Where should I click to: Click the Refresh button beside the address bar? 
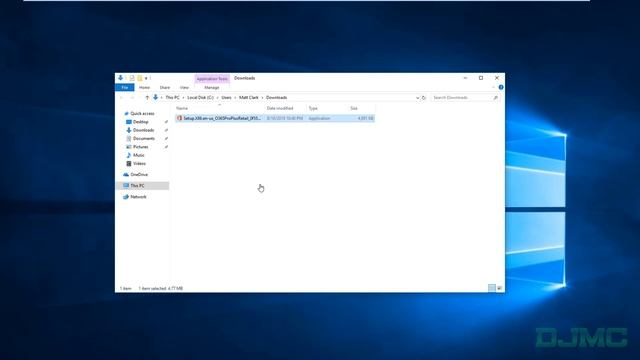coord(424,98)
